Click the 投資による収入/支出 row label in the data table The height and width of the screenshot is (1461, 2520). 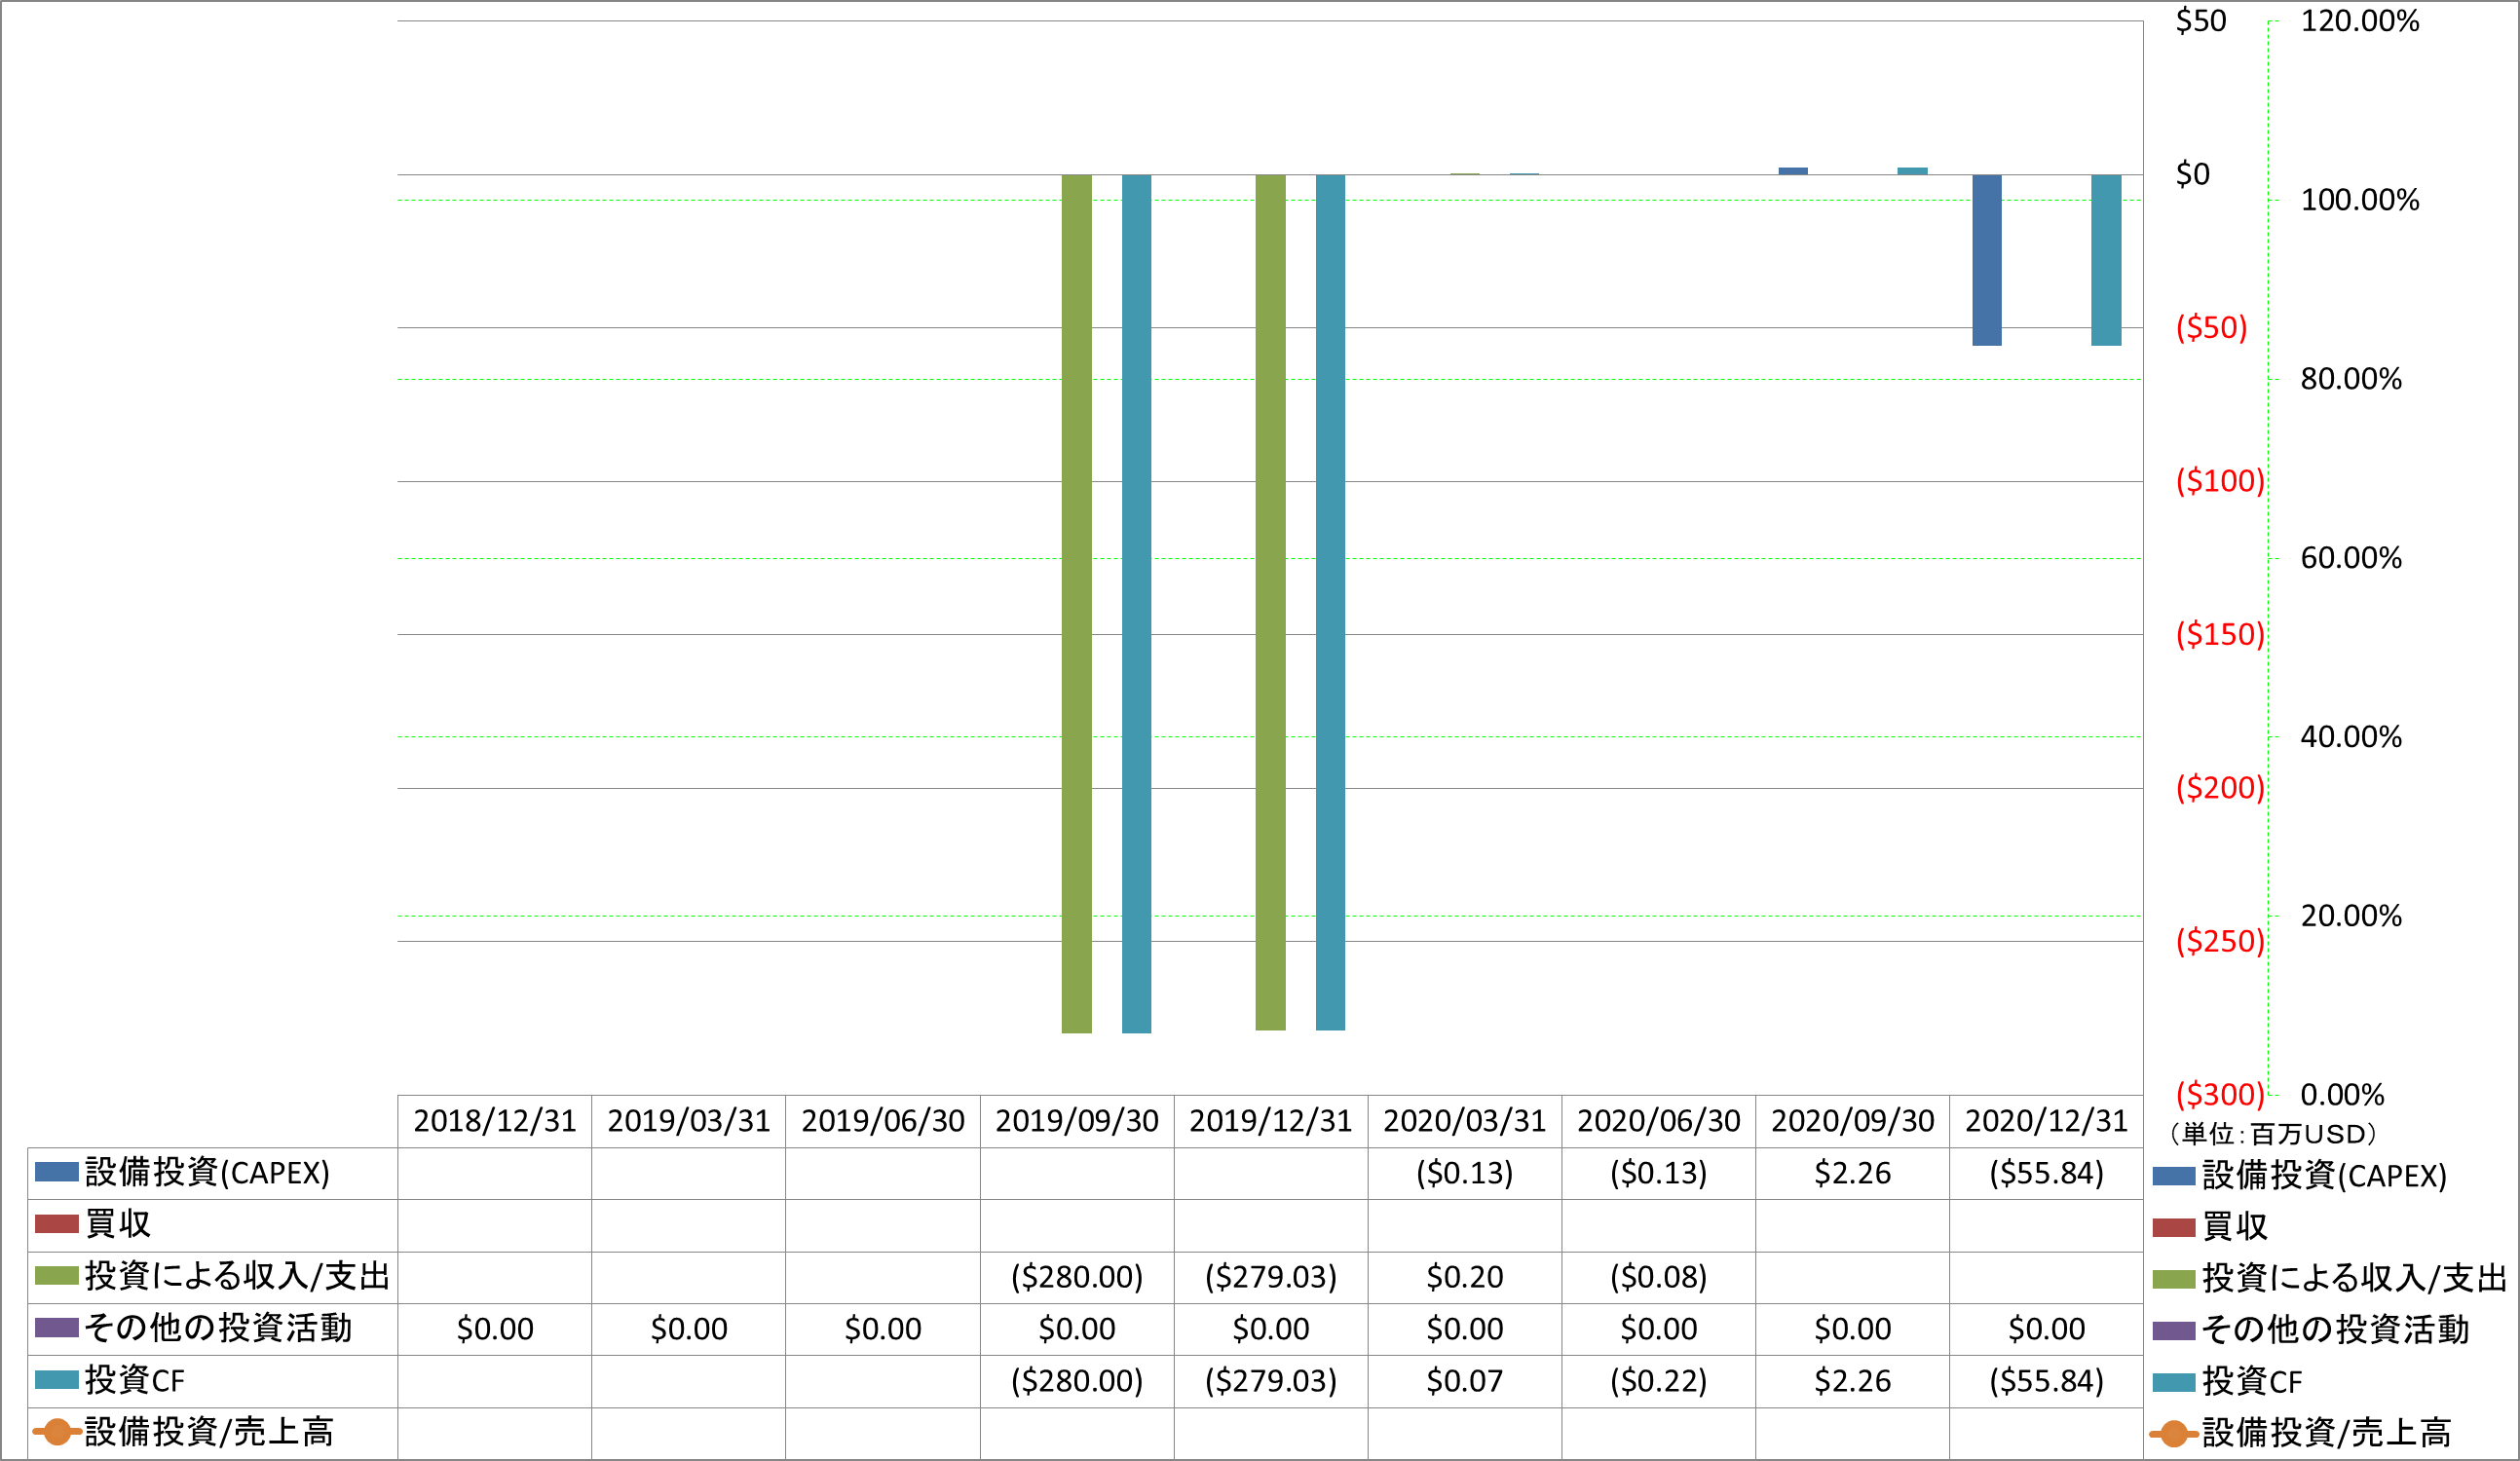coord(238,1276)
